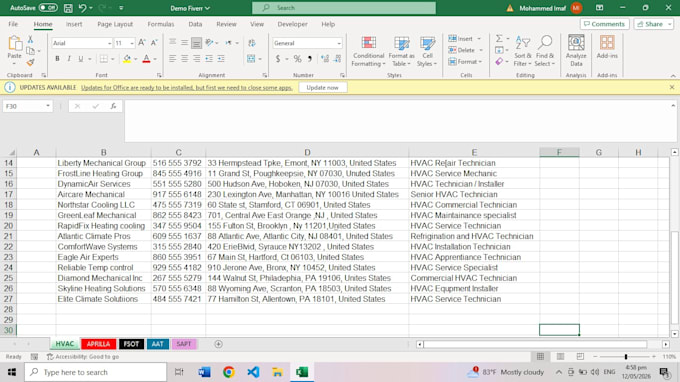This screenshot has height=382, width=680.
Task: Select the APRILLA sheet tab
Action: [x=98, y=344]
